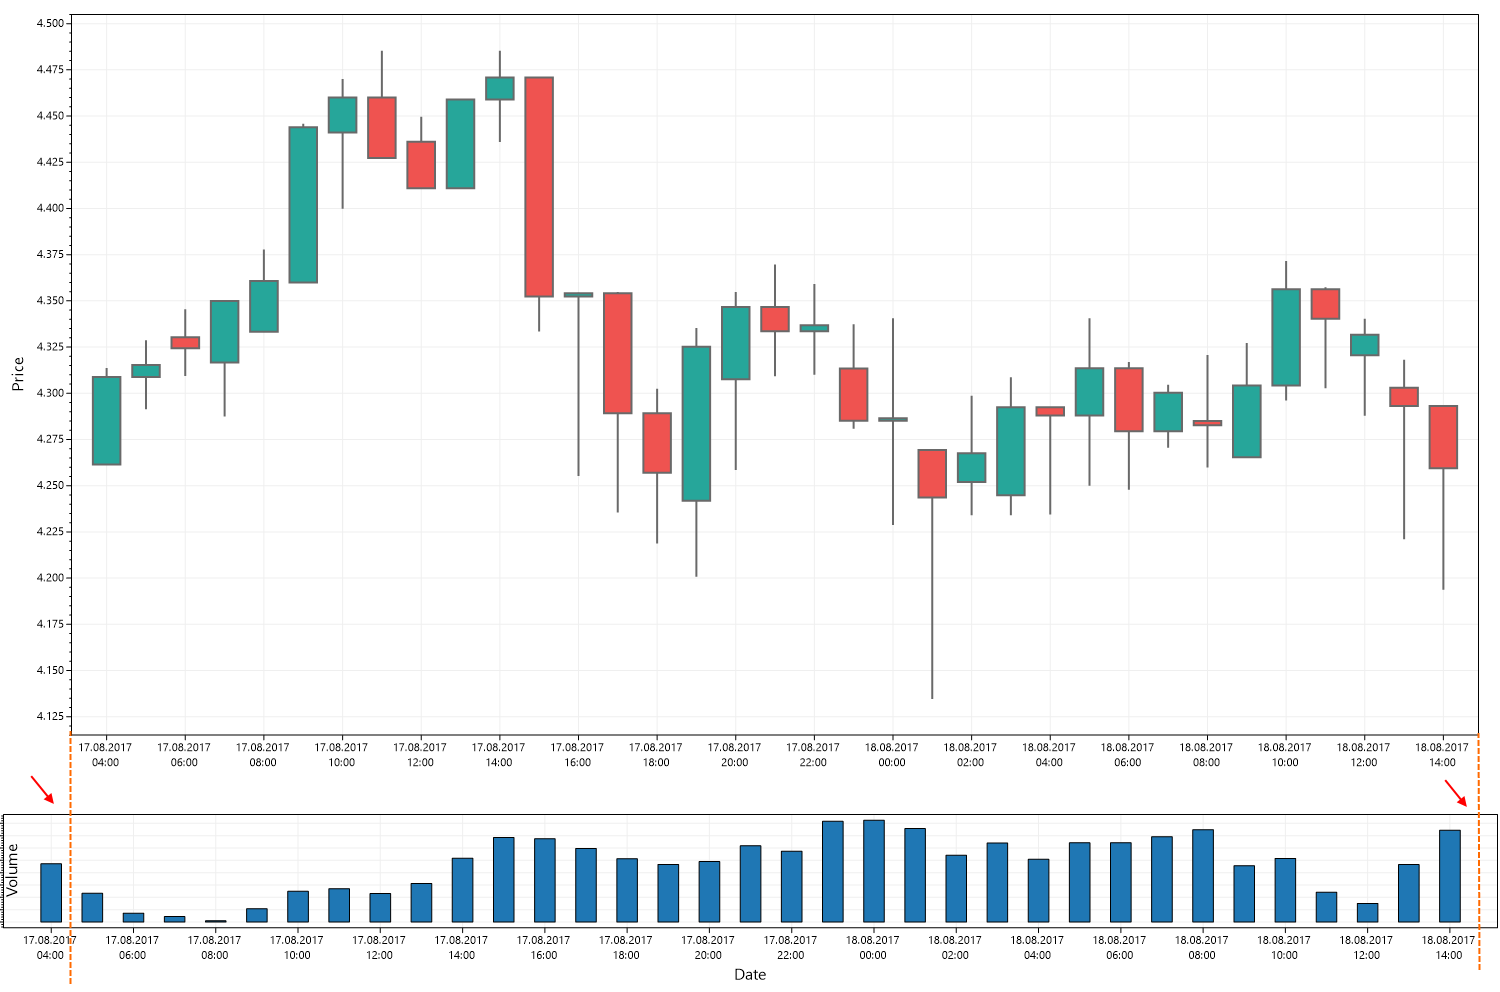Click volume chart's 17.08.2017 10:00 date label
The height and width of the screenshot is (992, 1500).
297,948
